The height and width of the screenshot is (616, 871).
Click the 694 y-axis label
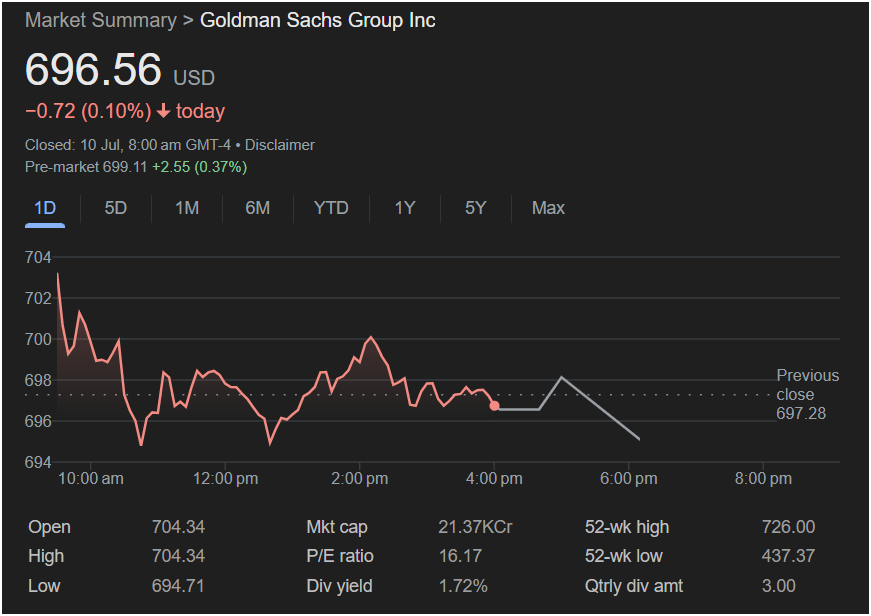pyautogui.click(x=38, y=462)
